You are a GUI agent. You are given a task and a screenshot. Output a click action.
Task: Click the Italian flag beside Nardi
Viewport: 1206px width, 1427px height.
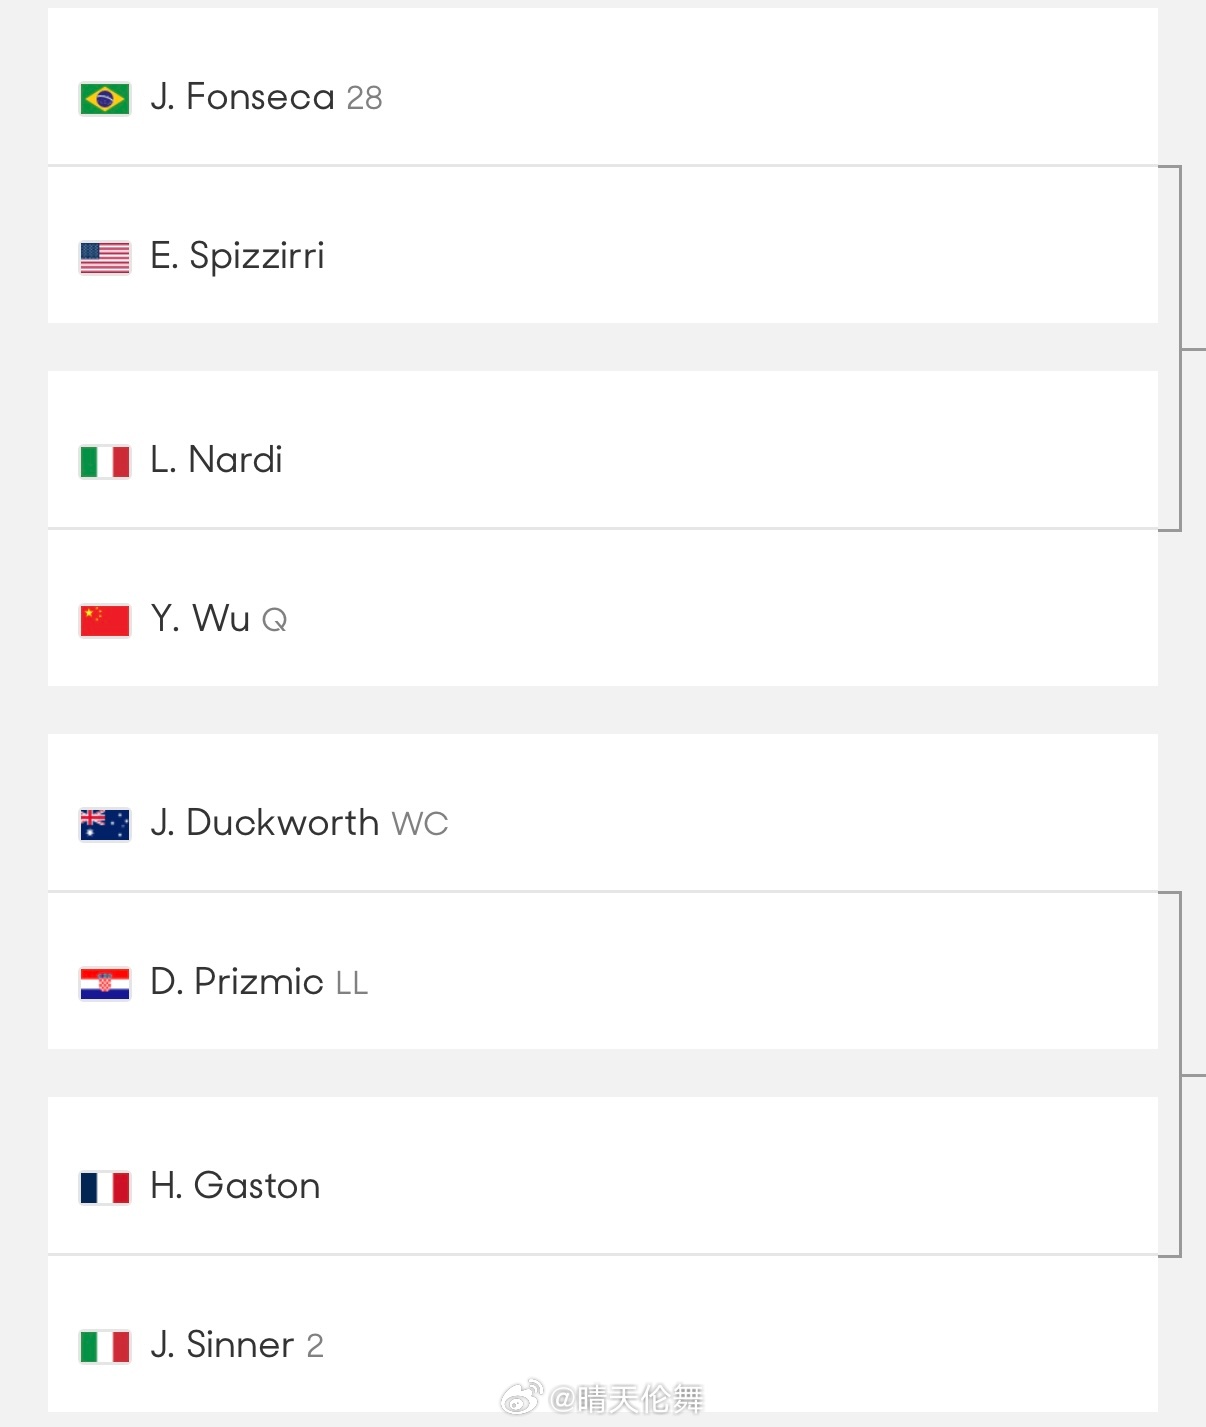point(105,462)
